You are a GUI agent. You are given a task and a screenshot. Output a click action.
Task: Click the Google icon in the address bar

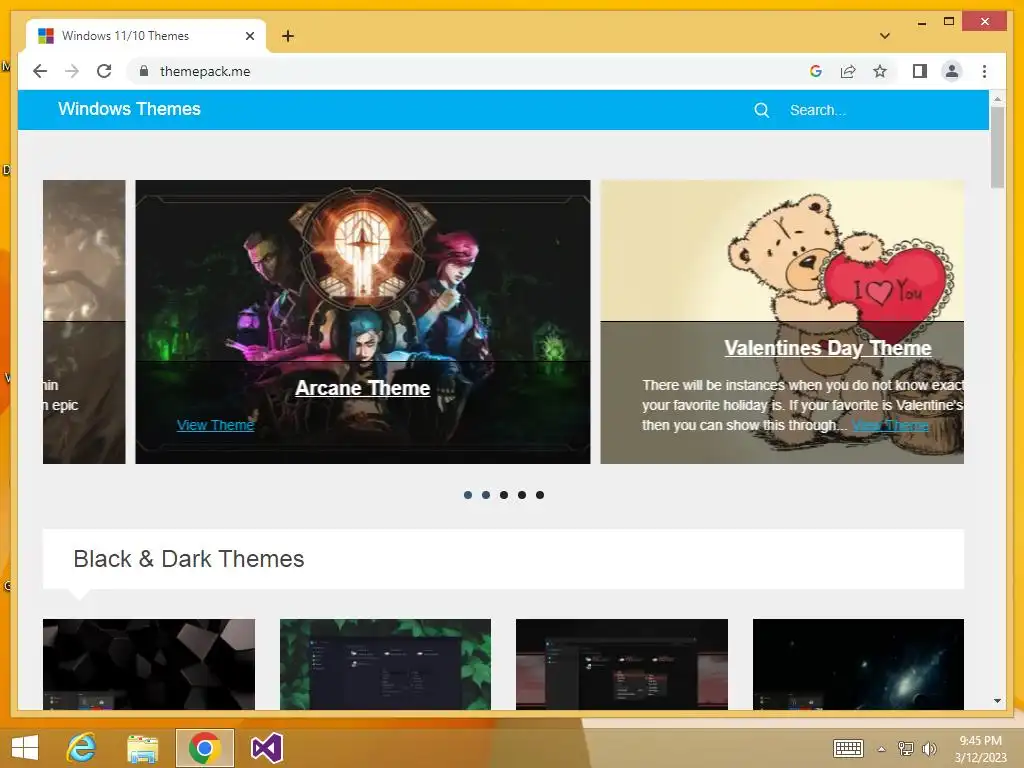tap(815, 71)
